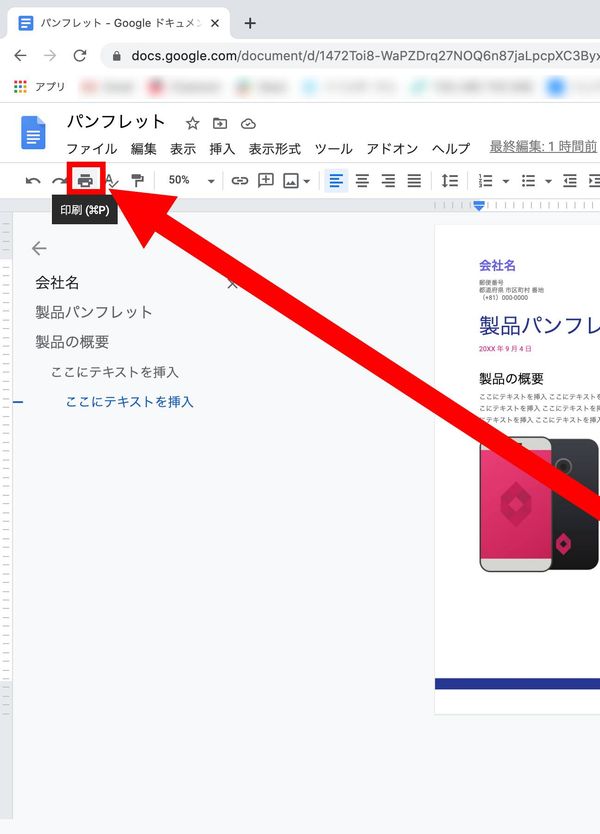600x834 pixels.
Task: Select the Paint format roller icon
Action: (x=138, y=181)
